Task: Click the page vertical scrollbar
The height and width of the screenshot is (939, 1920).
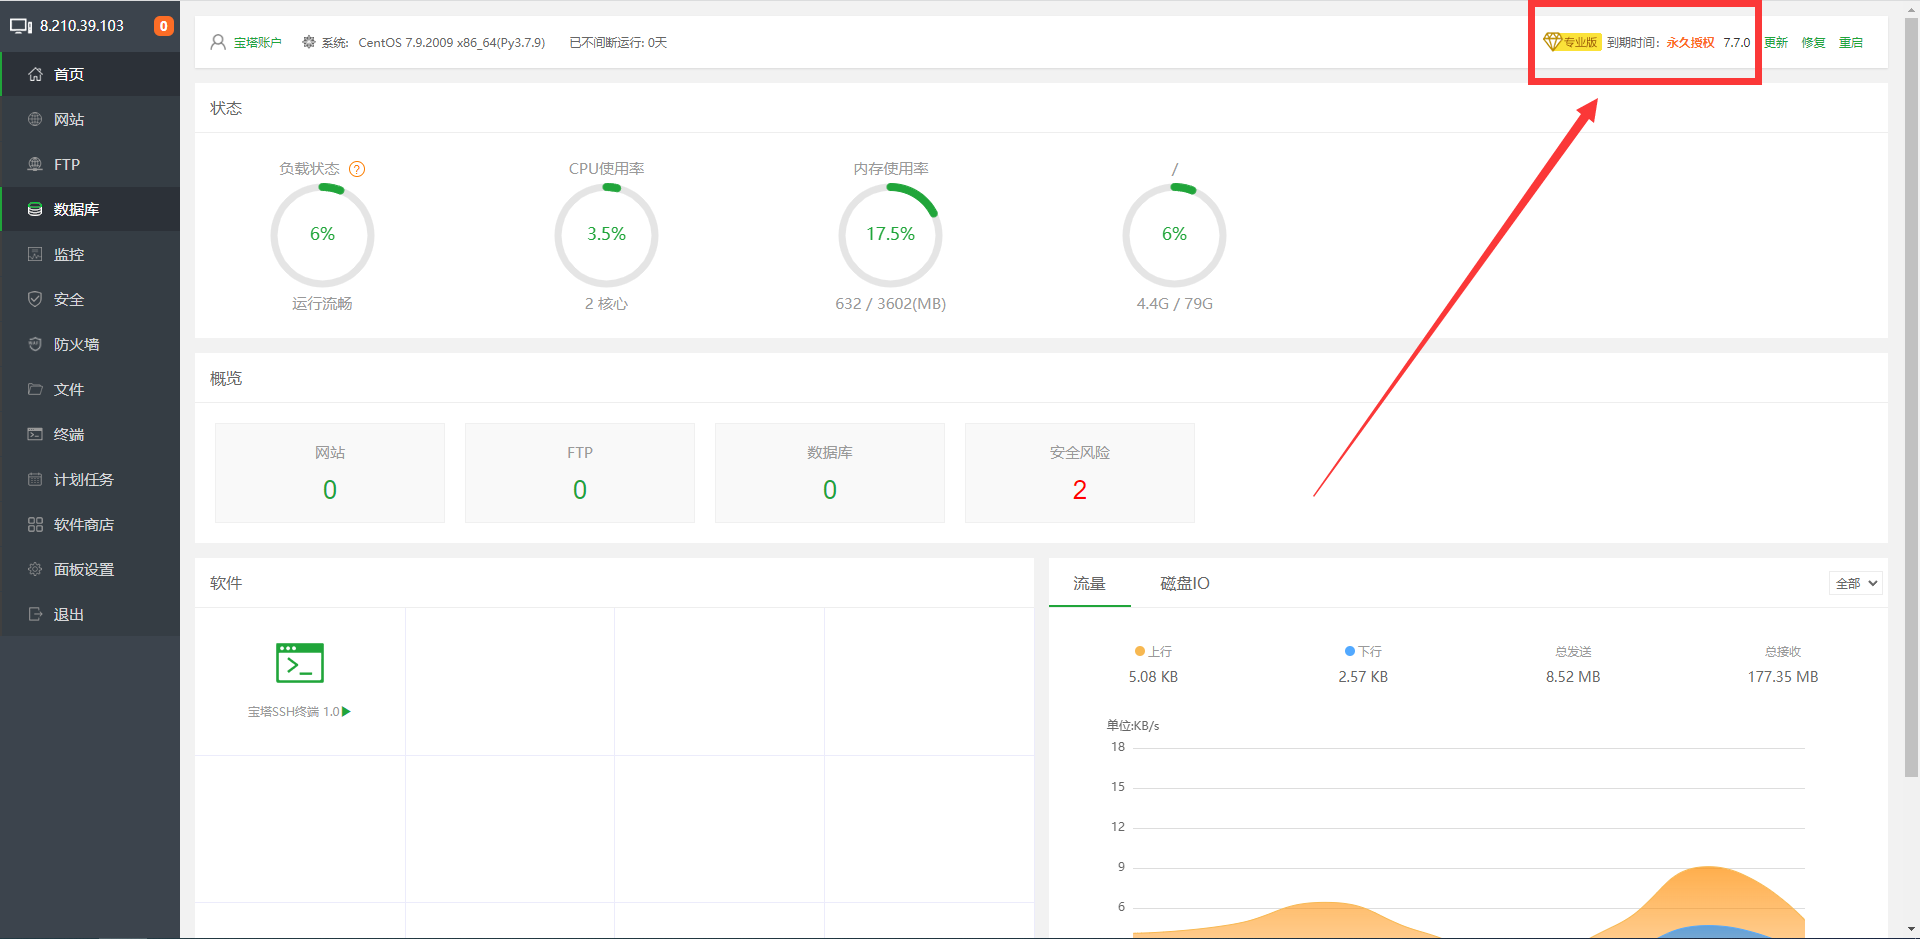Action: [x=1911, y=400]
